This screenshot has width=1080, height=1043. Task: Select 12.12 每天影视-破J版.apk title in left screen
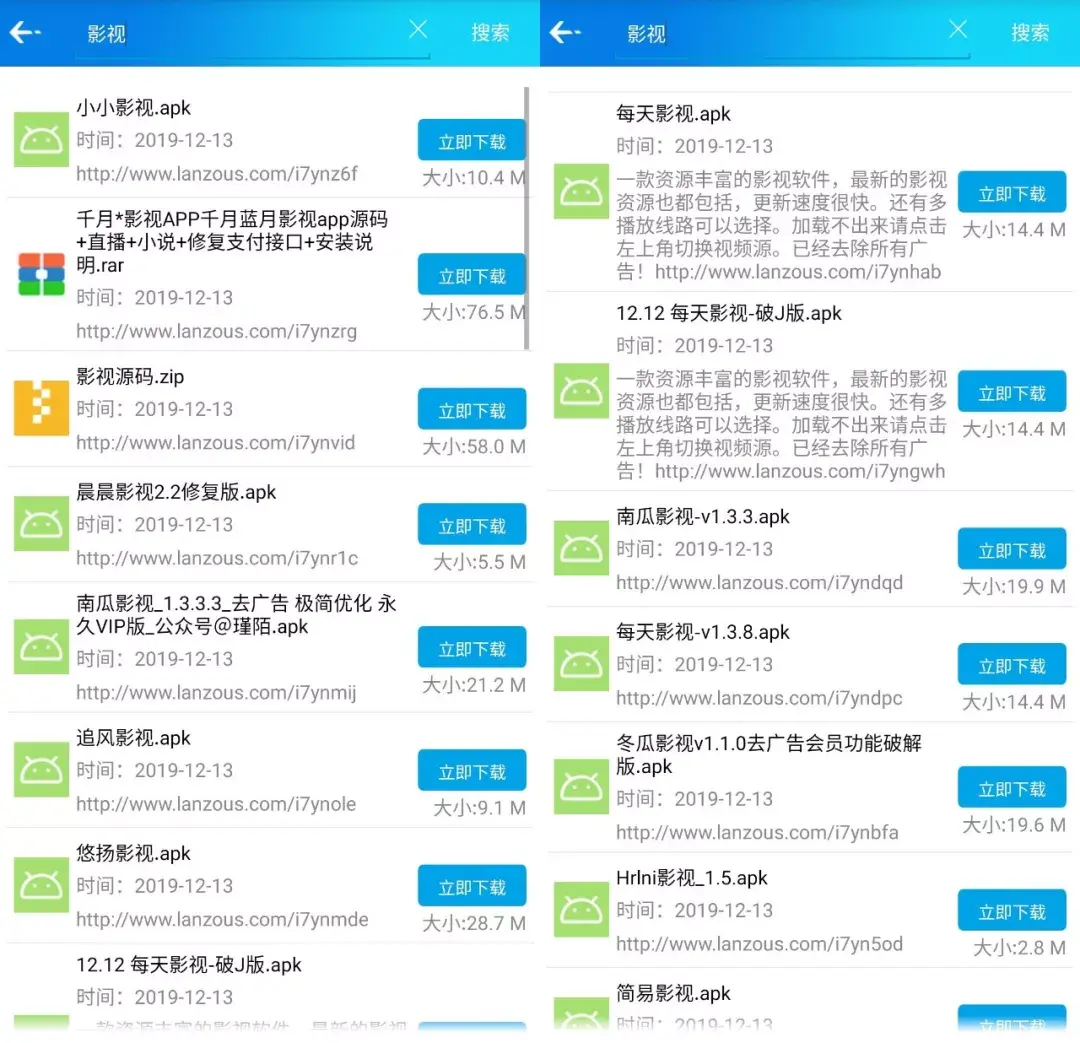189,964
